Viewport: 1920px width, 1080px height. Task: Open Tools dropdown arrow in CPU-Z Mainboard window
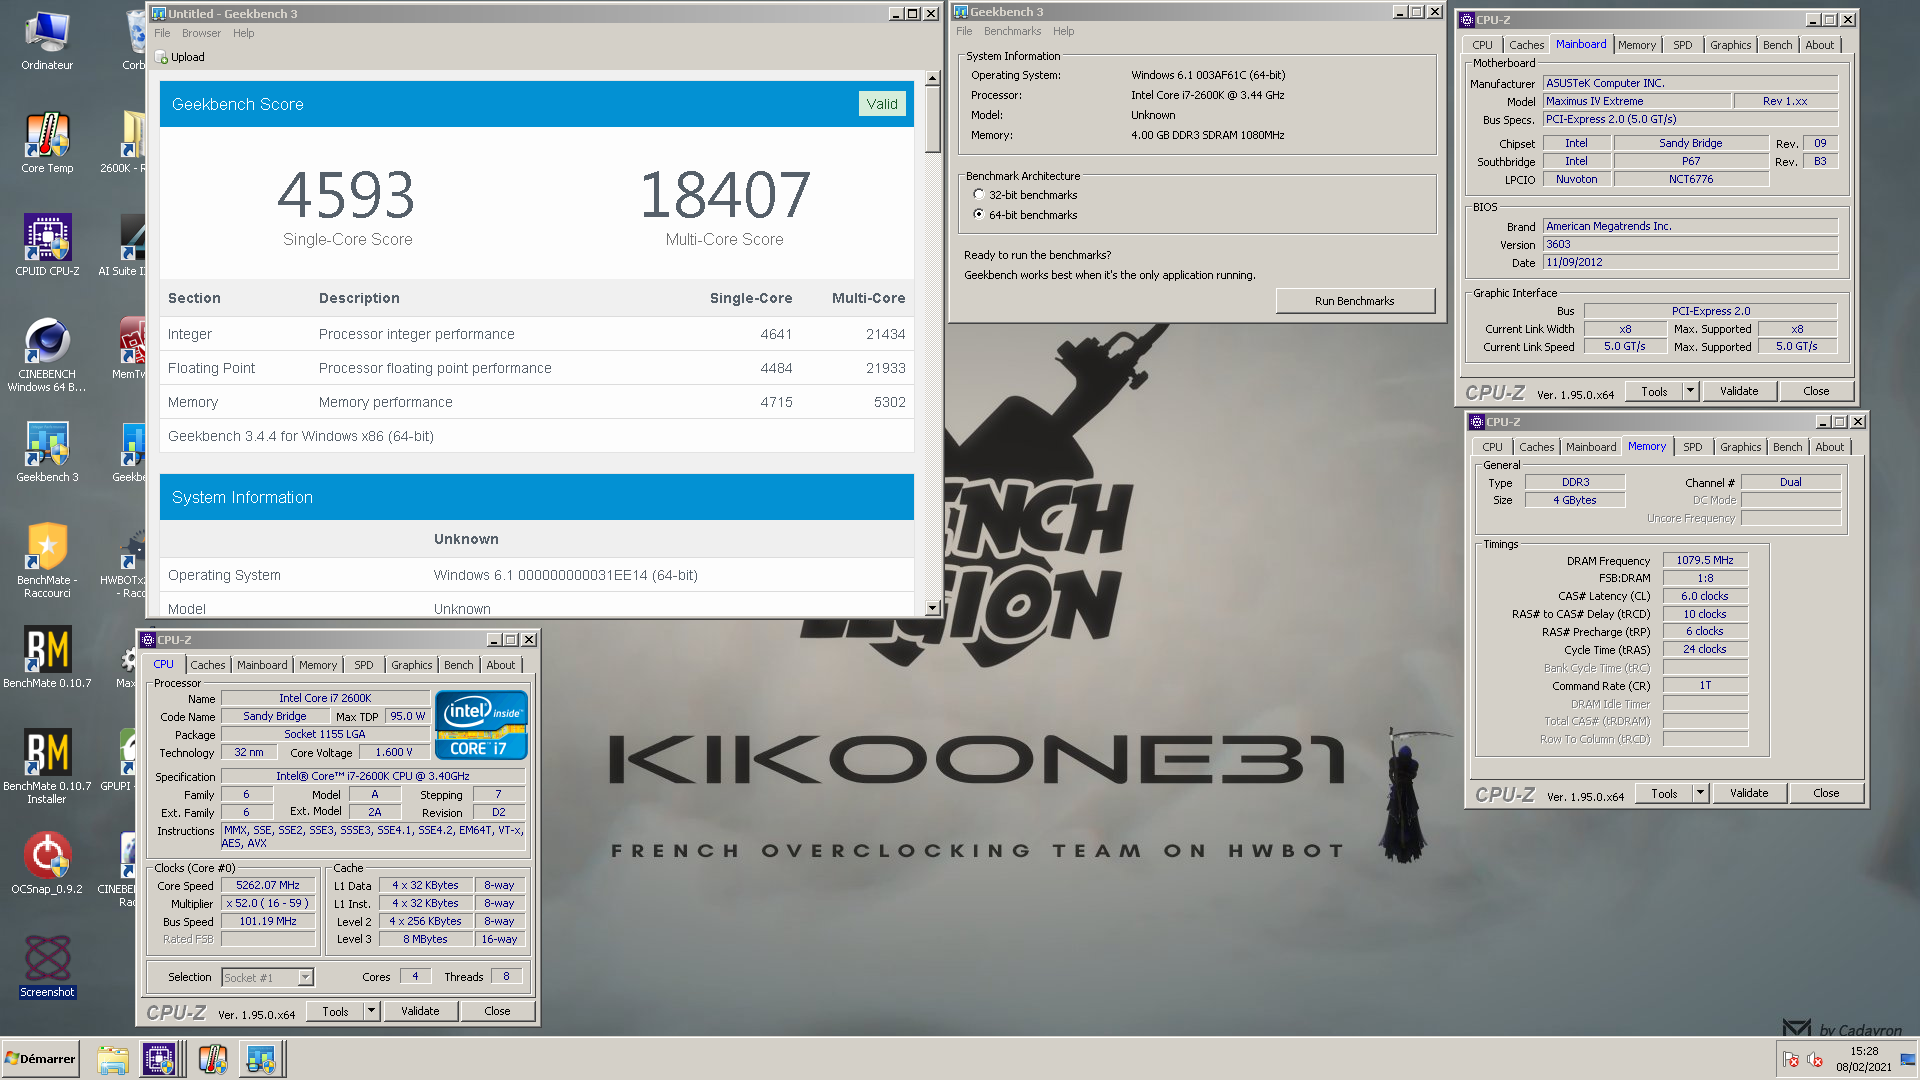click(x=1691, y=391)
